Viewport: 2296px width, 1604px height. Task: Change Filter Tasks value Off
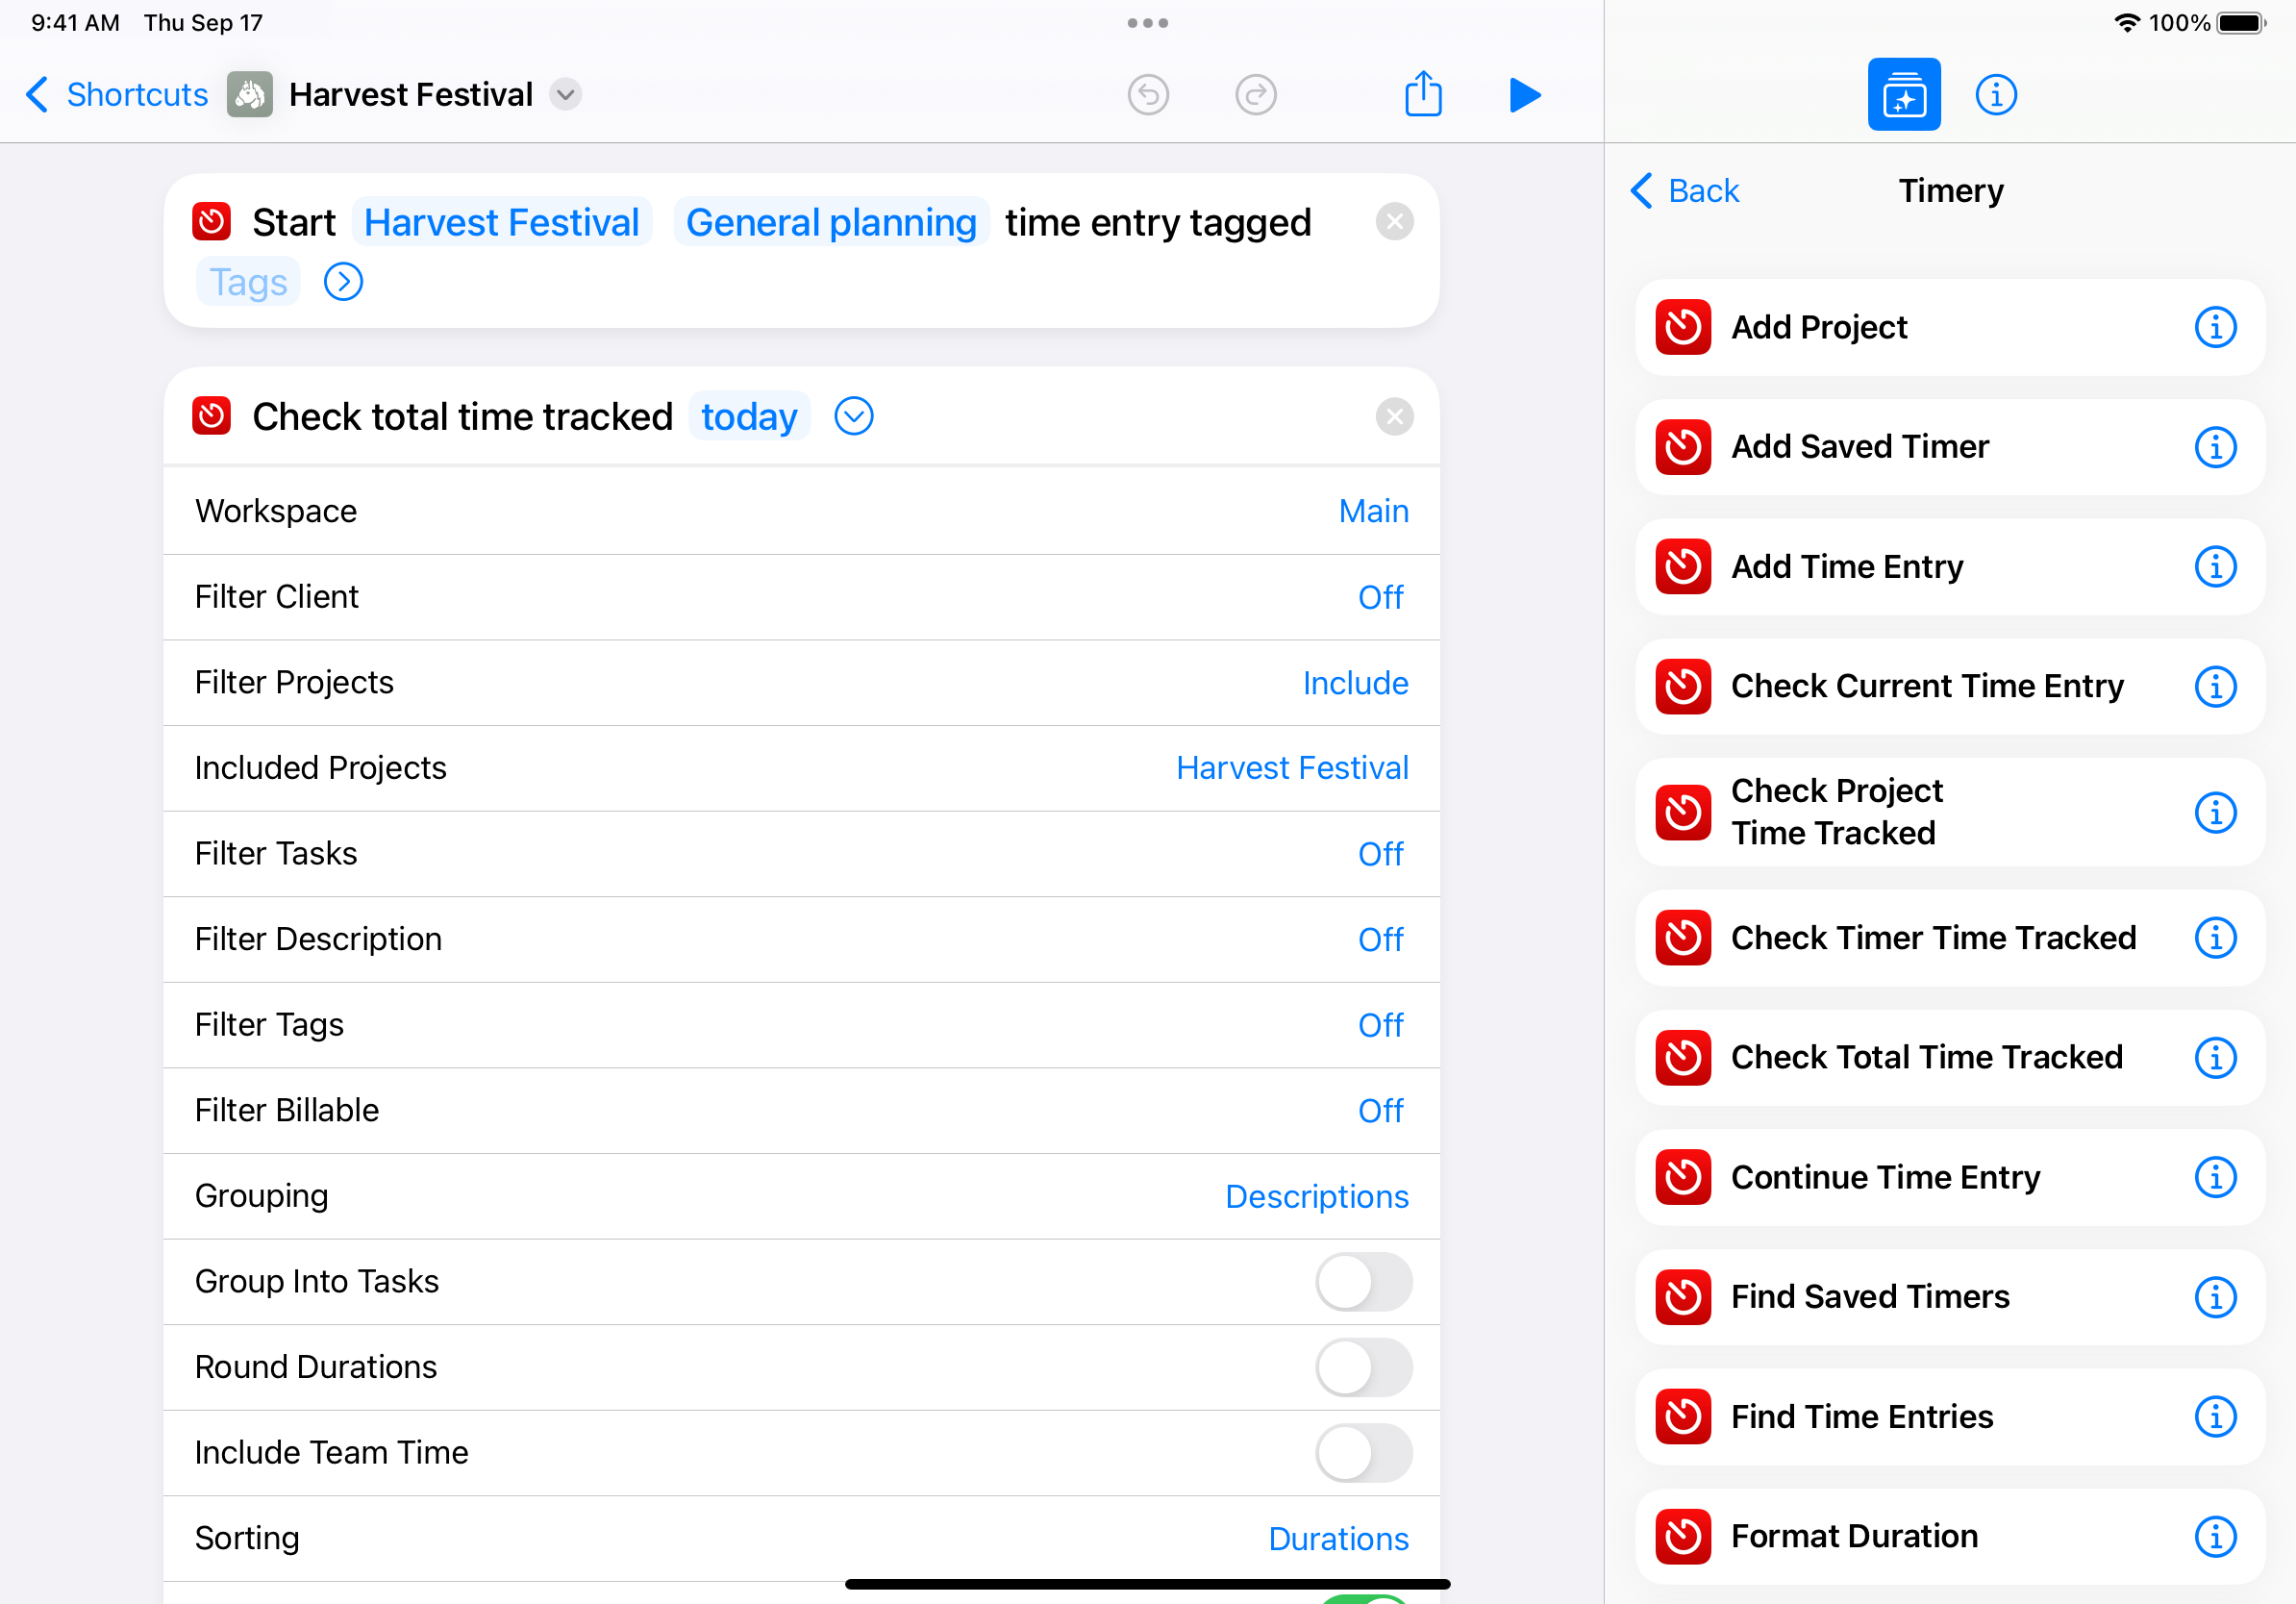(1380, 854)
